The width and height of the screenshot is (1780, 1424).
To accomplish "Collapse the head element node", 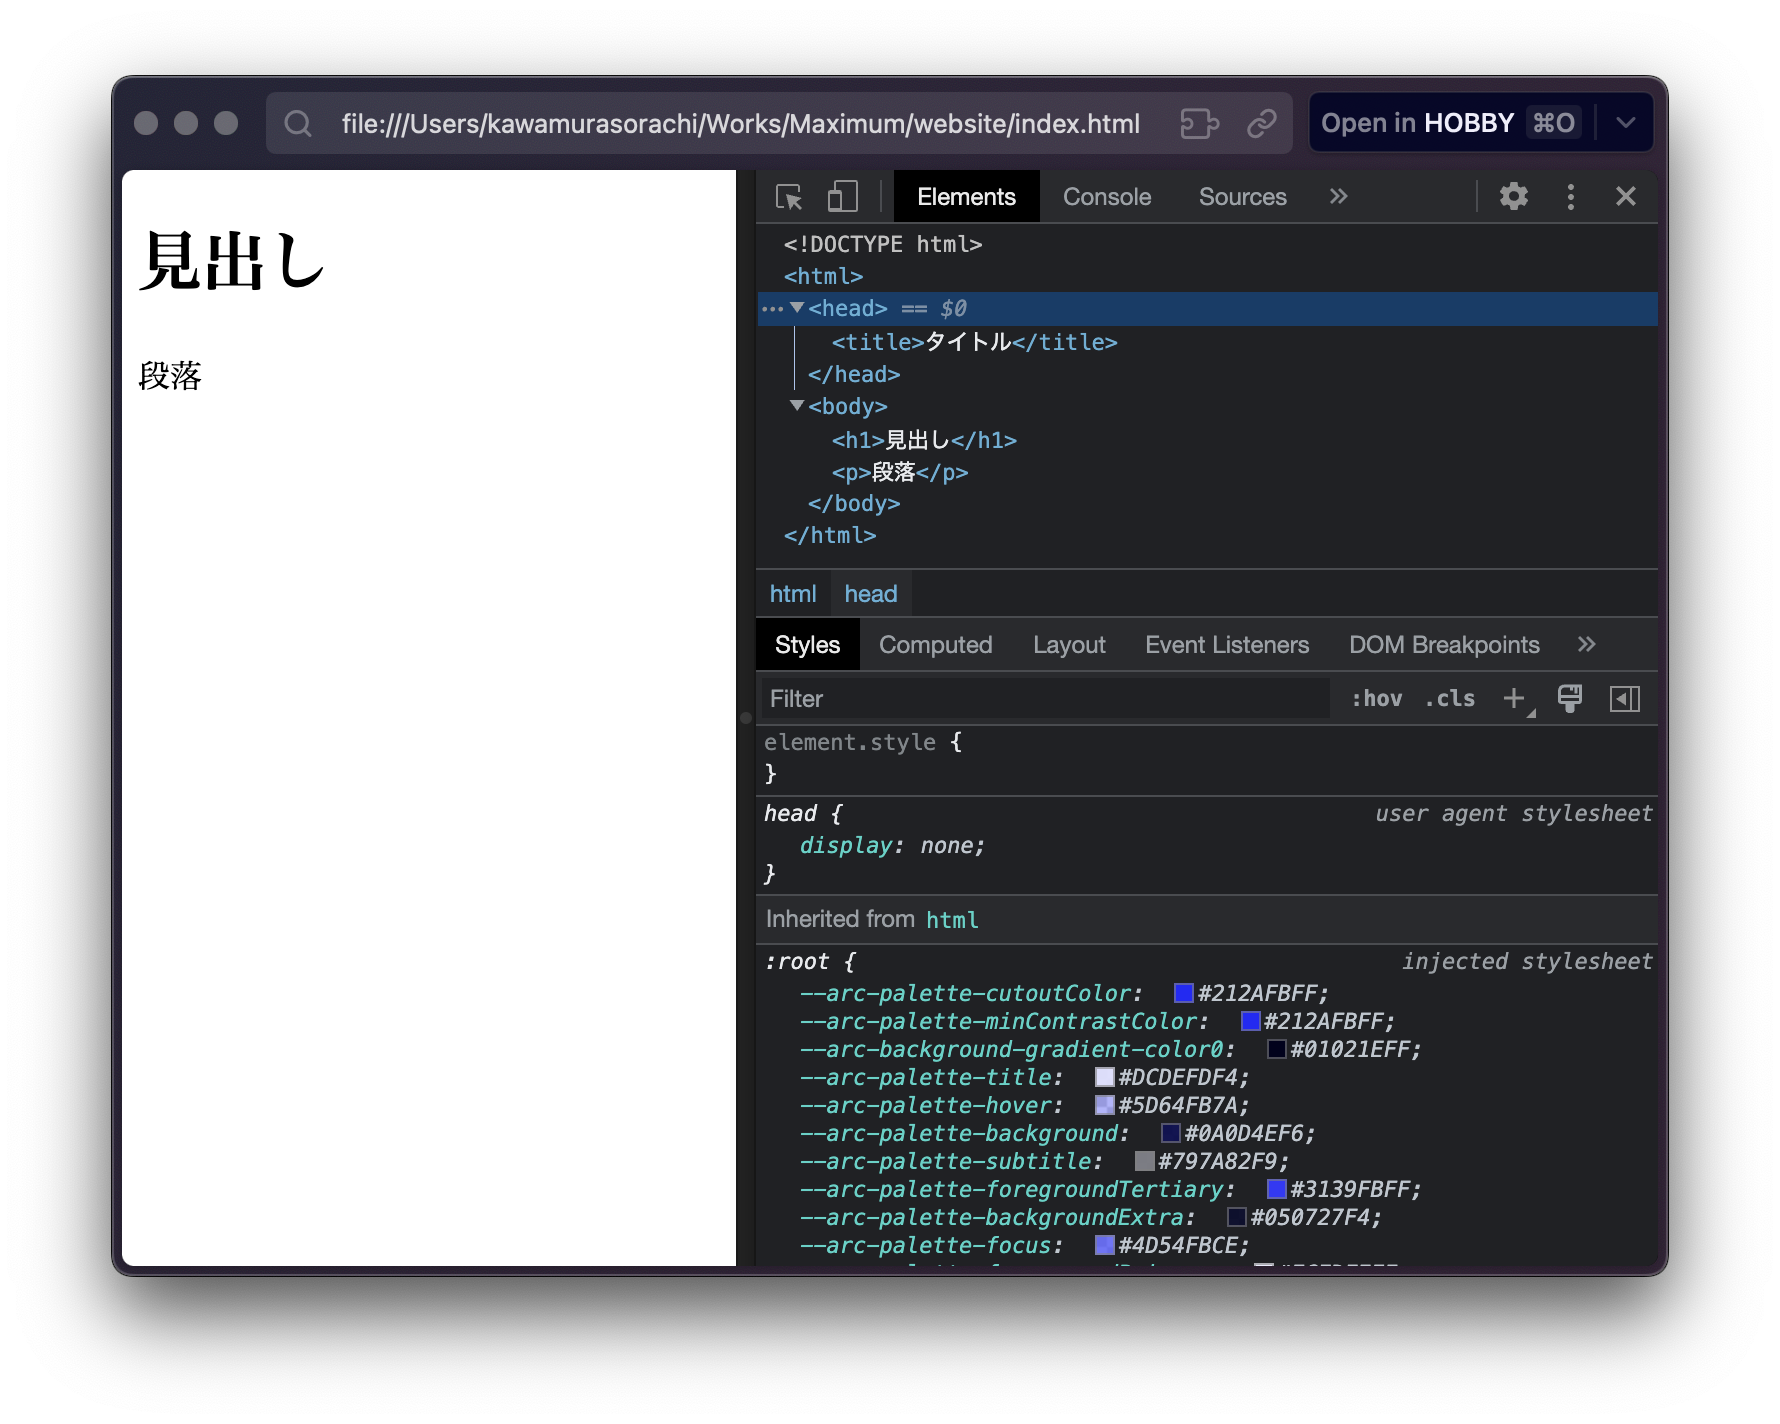I will (797, 308).
